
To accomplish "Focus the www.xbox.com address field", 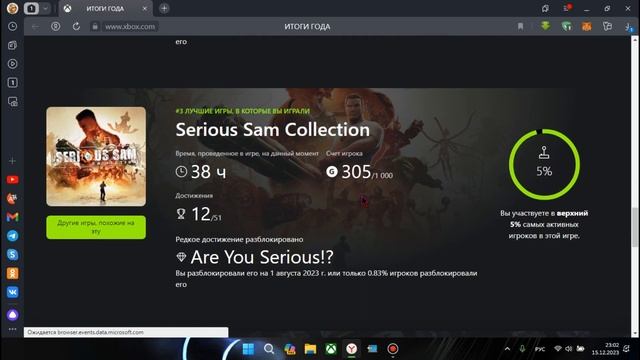I will [130, 27].
